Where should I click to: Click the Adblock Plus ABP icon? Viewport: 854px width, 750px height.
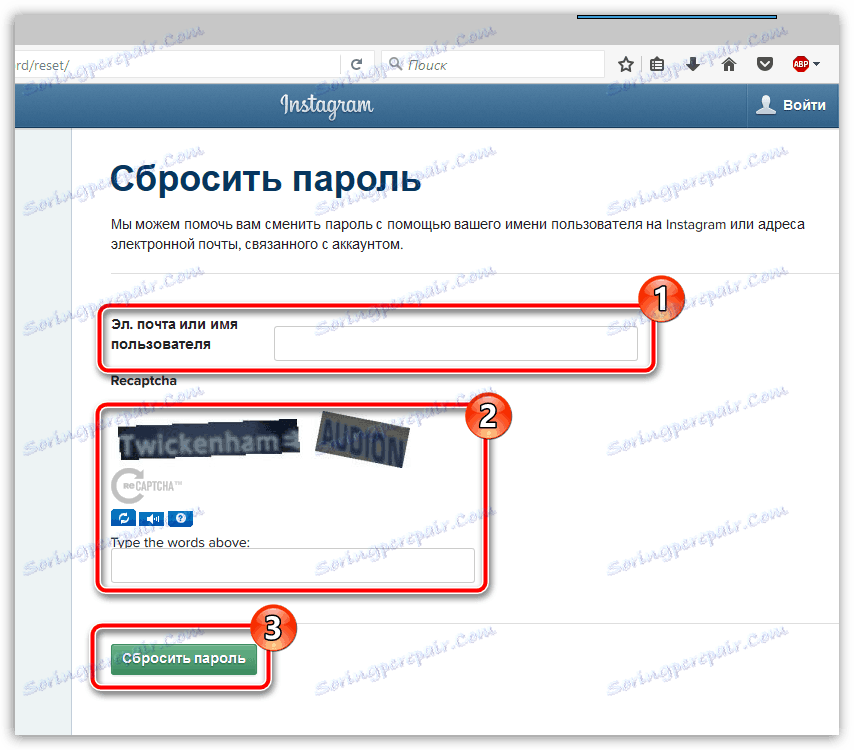coord(801,64)
